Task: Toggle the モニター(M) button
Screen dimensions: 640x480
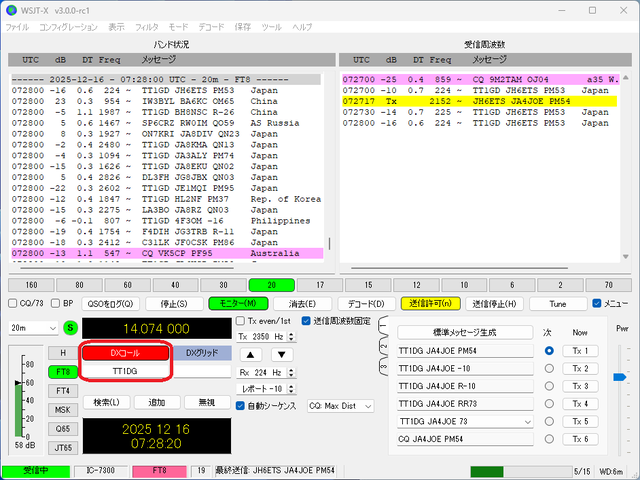Action: [238, 304]
